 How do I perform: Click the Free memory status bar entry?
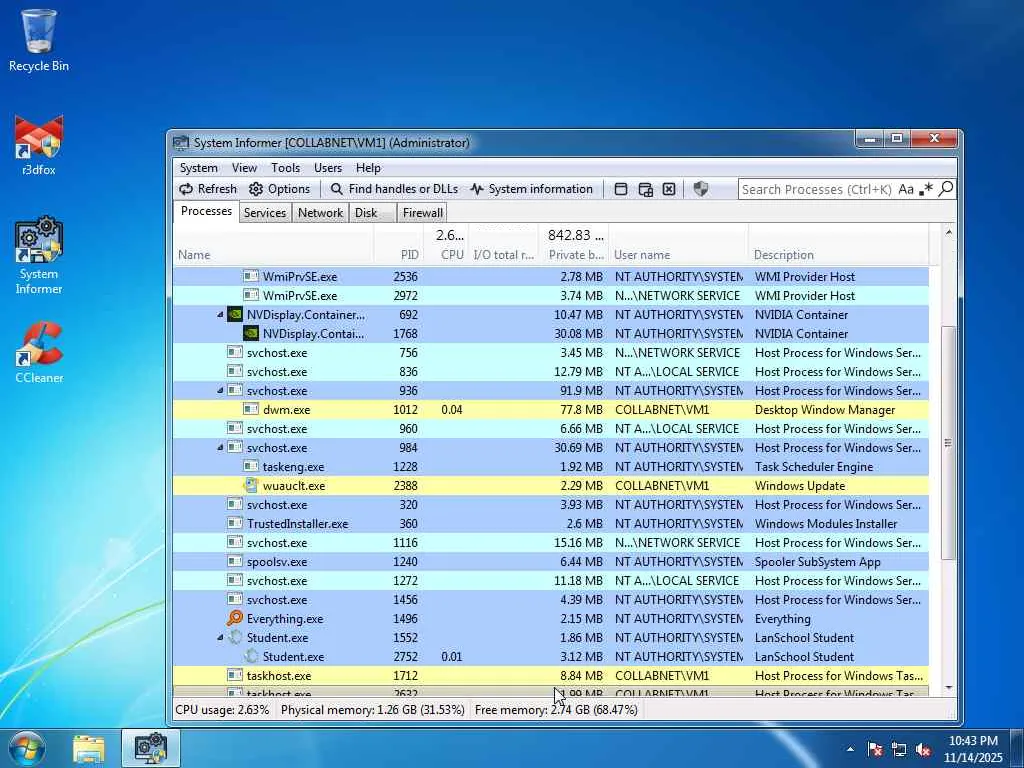556,710
